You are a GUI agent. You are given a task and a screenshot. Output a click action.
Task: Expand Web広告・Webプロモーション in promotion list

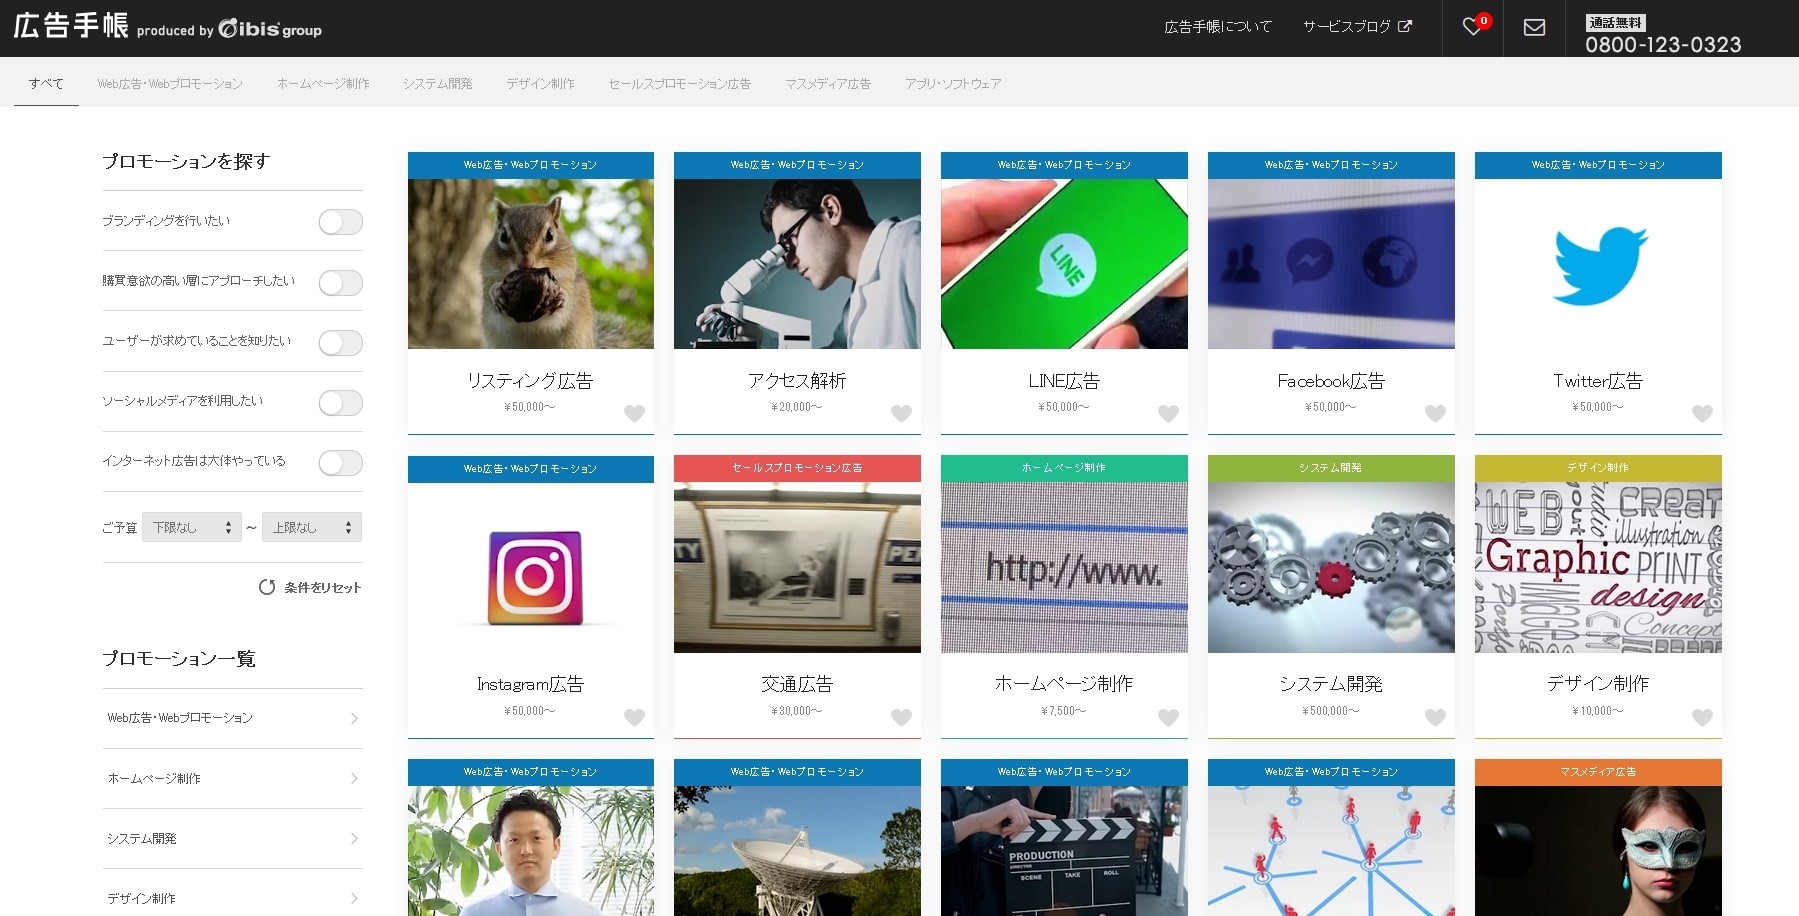click(x=232, y=718)
